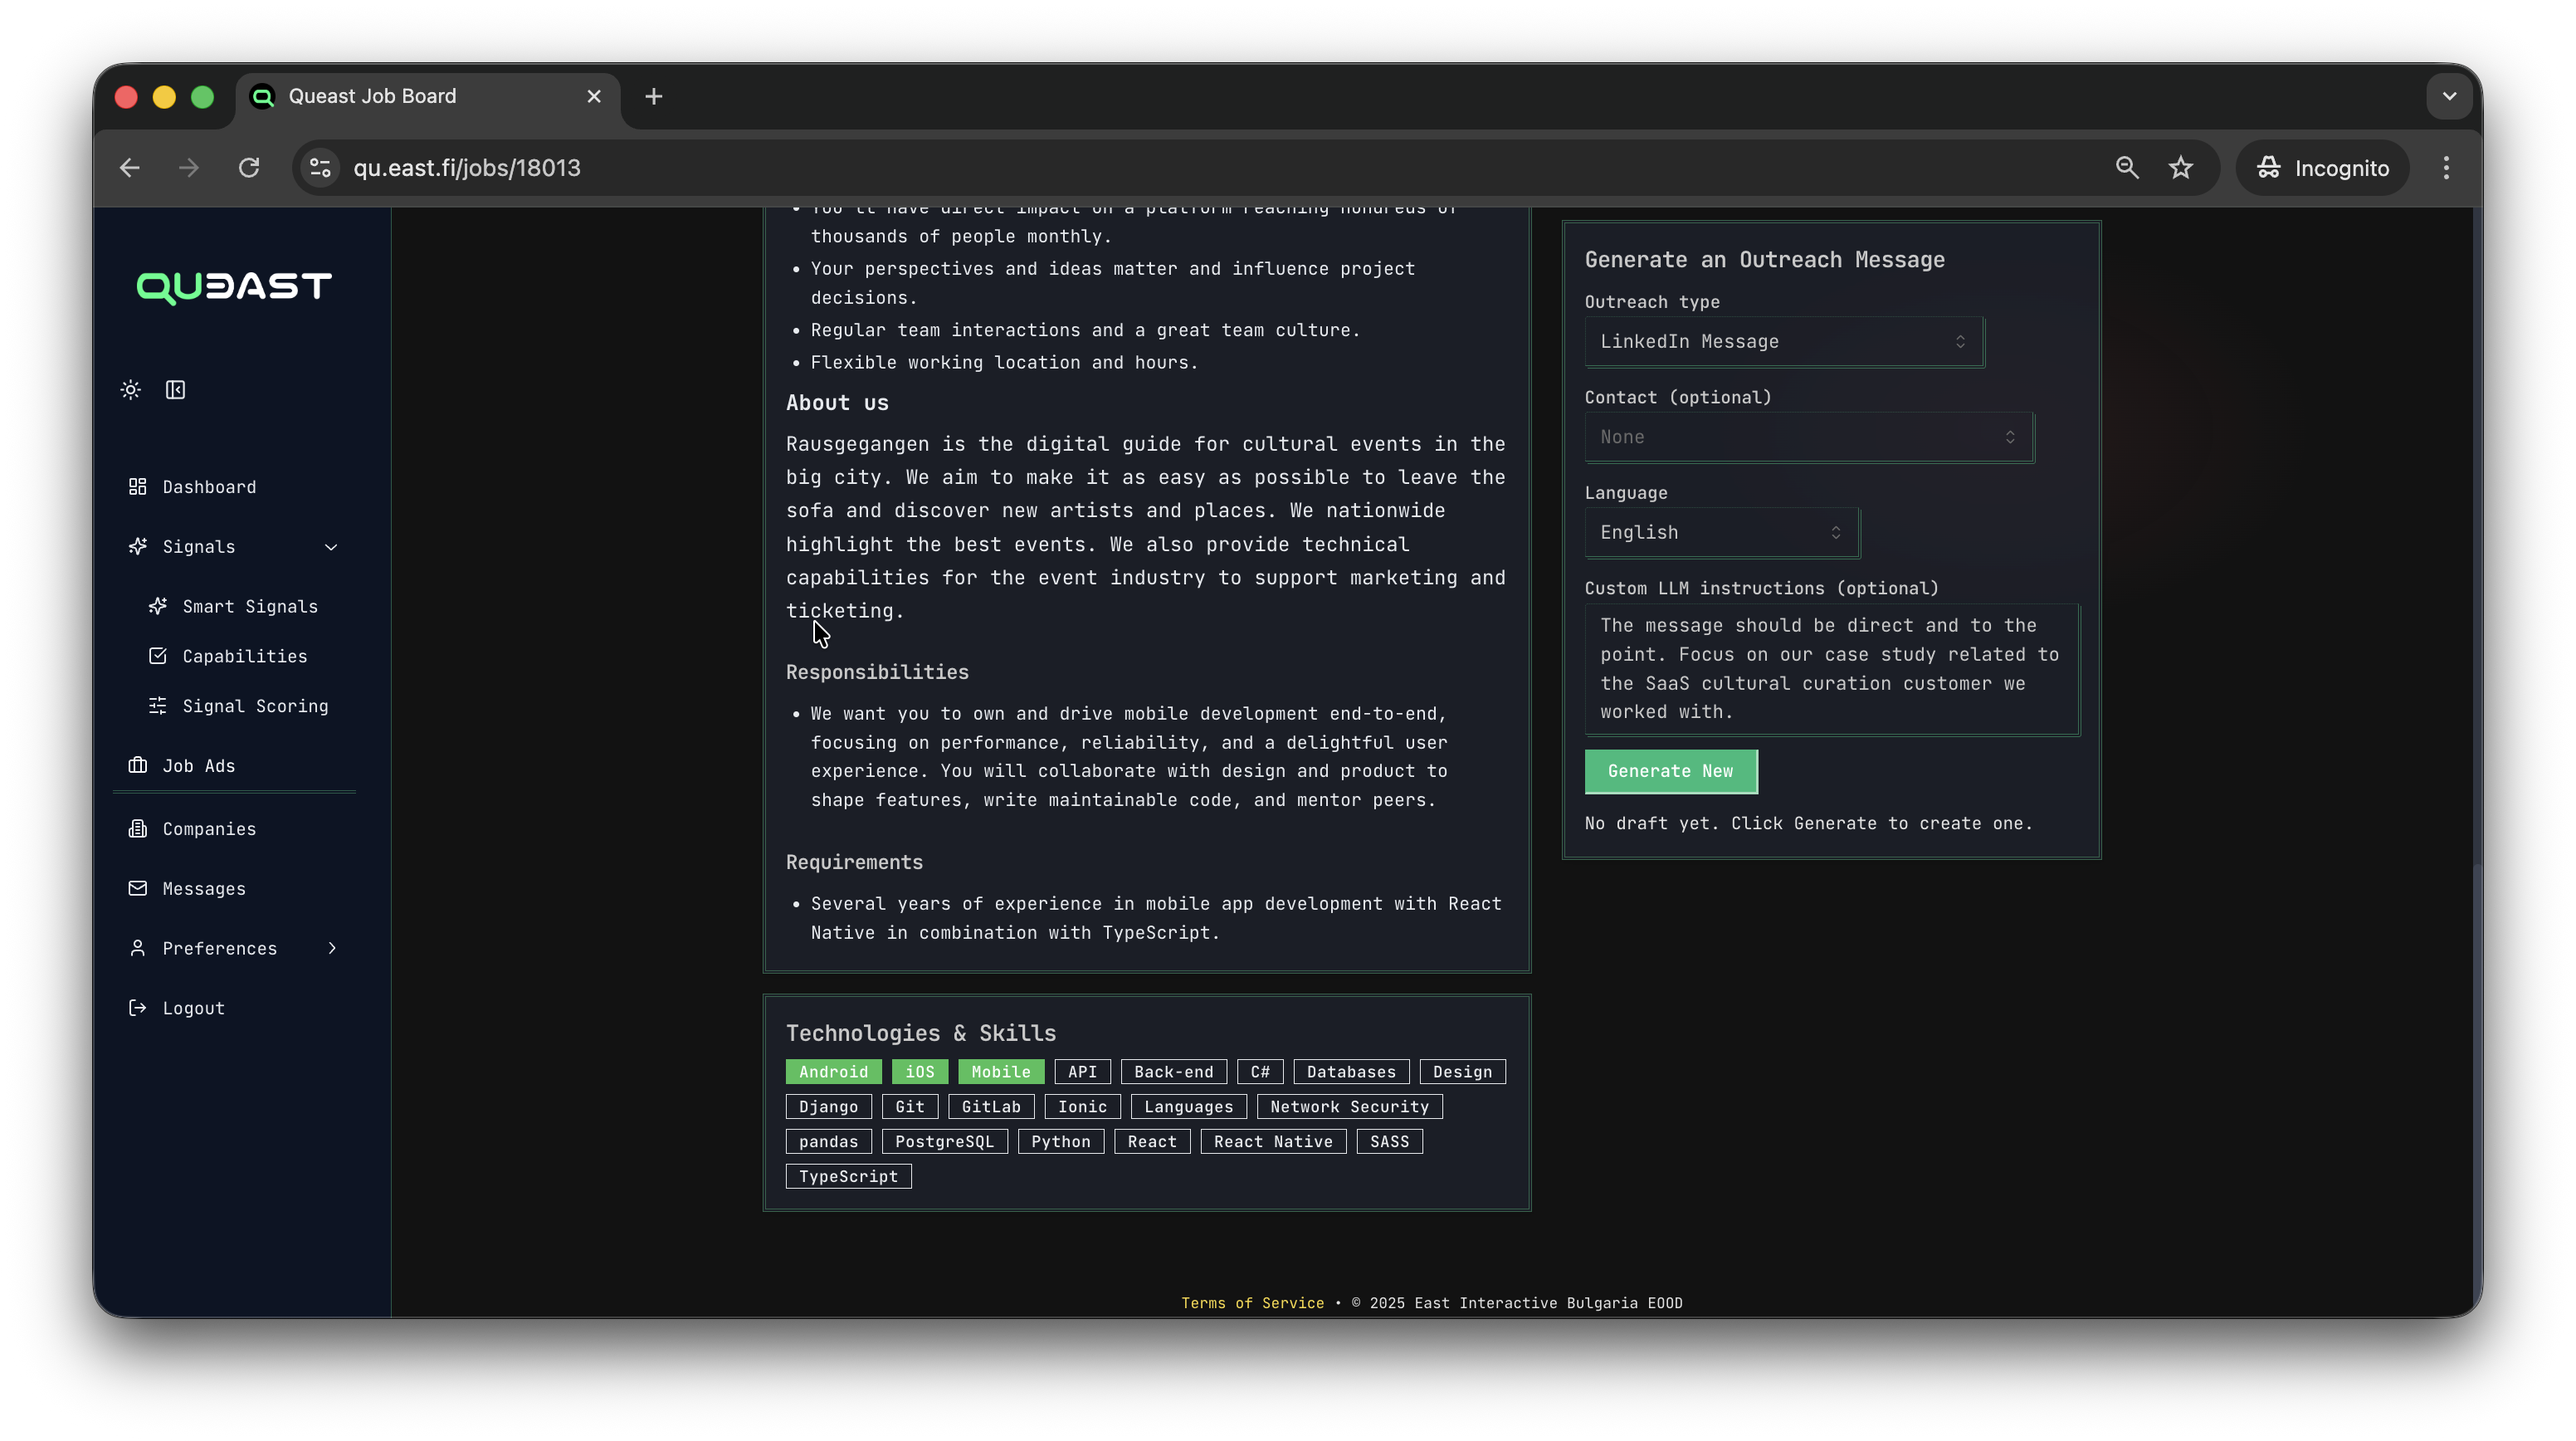2576x1441 pixels.
Task: Select the Android skill tag
Action: click(x=833, y=1071)
